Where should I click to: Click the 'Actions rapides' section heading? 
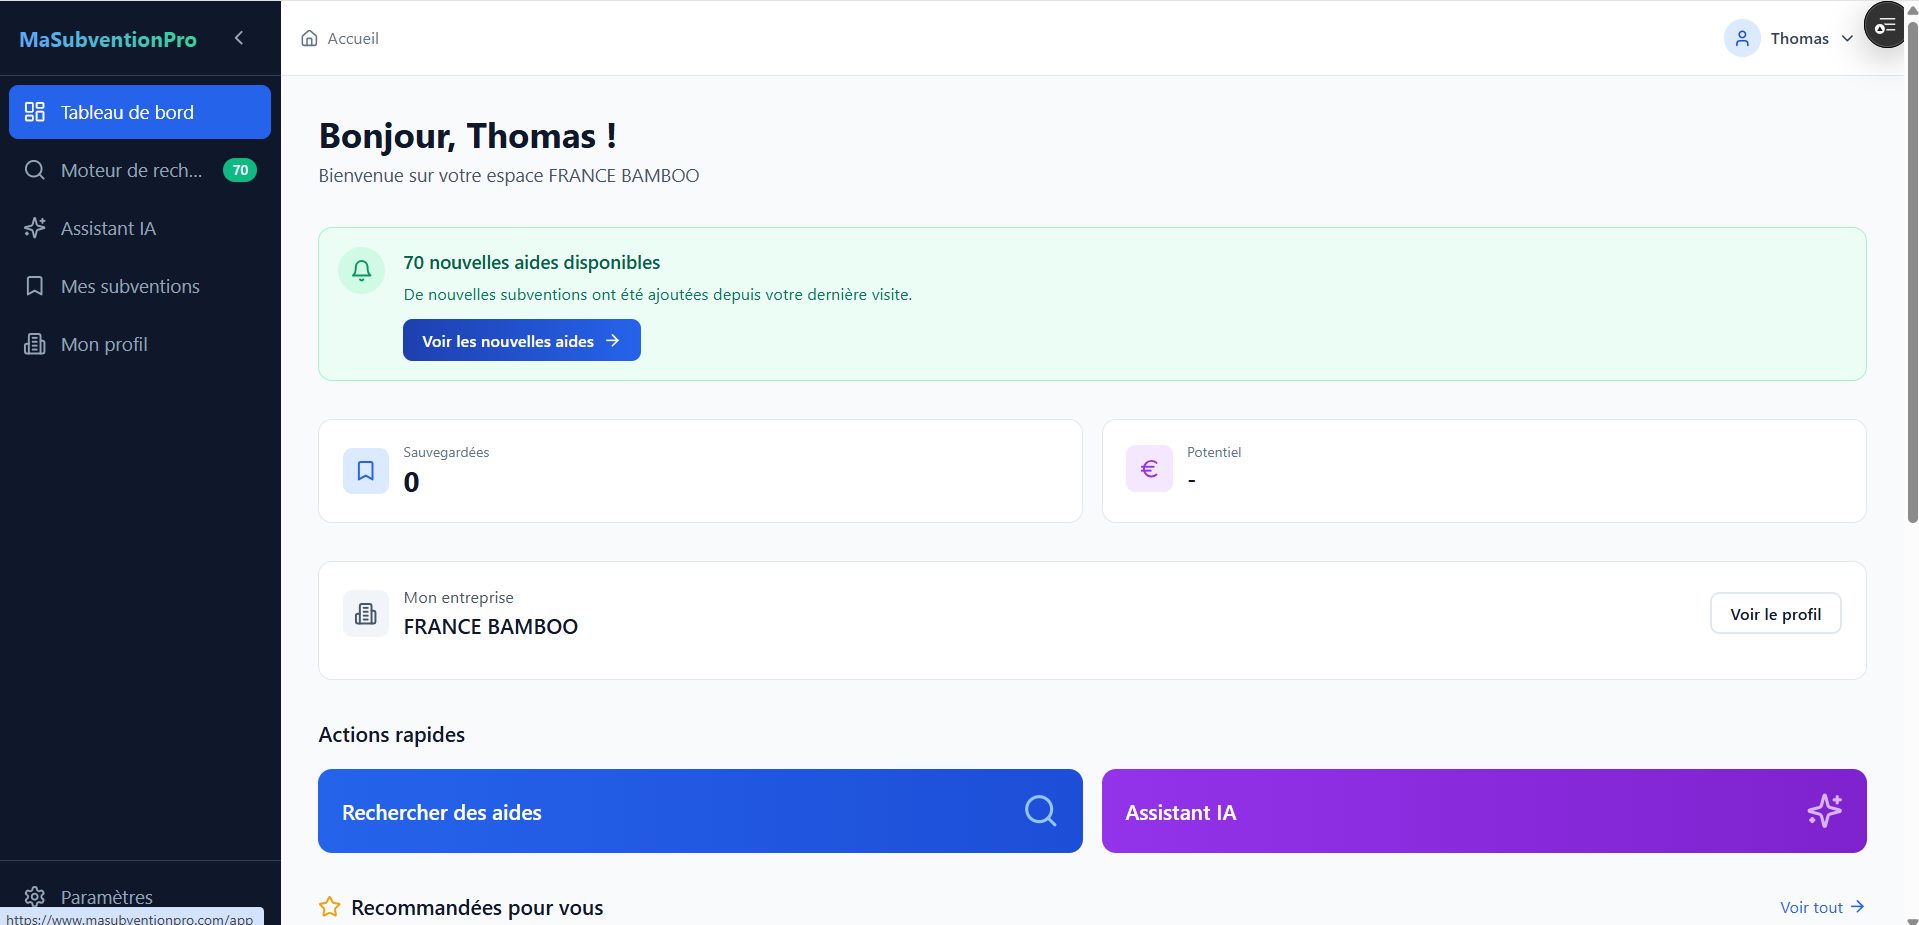[x=392, y=735]
